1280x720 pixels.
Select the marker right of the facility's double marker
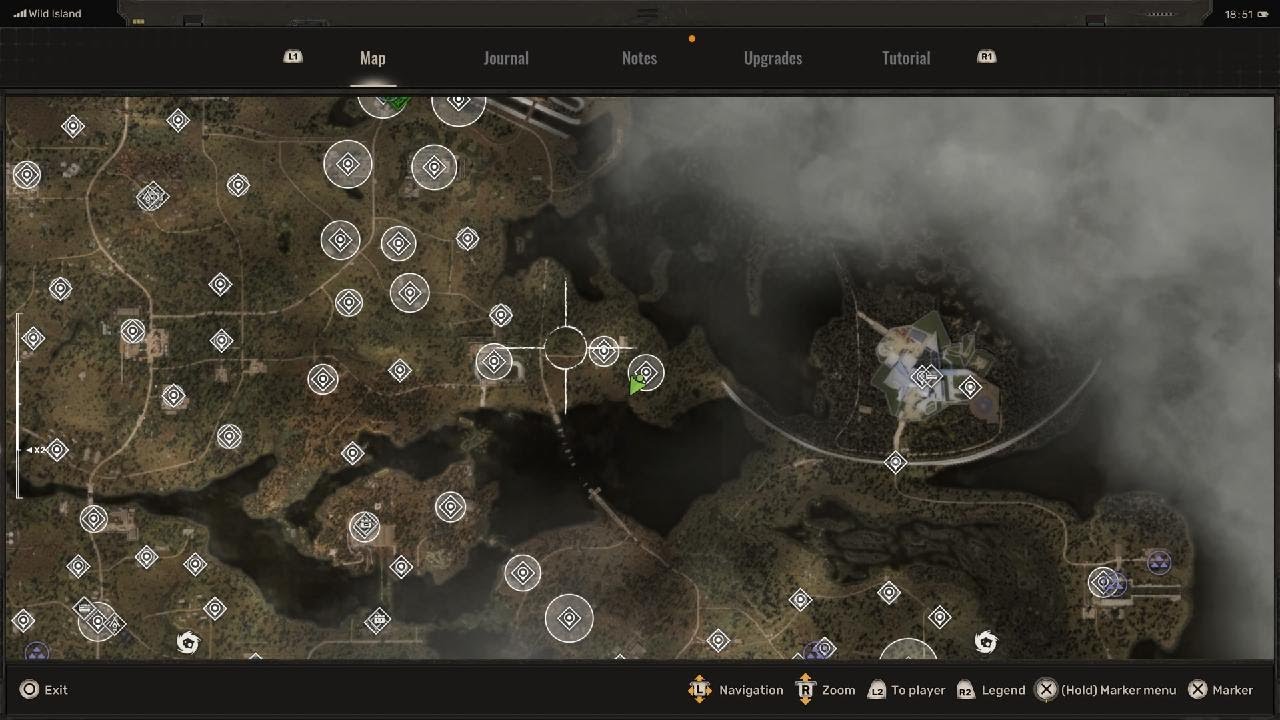click(970, 387)
